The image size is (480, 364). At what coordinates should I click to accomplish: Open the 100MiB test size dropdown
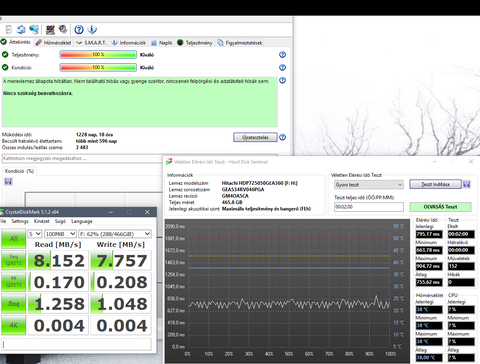[61, 234]
